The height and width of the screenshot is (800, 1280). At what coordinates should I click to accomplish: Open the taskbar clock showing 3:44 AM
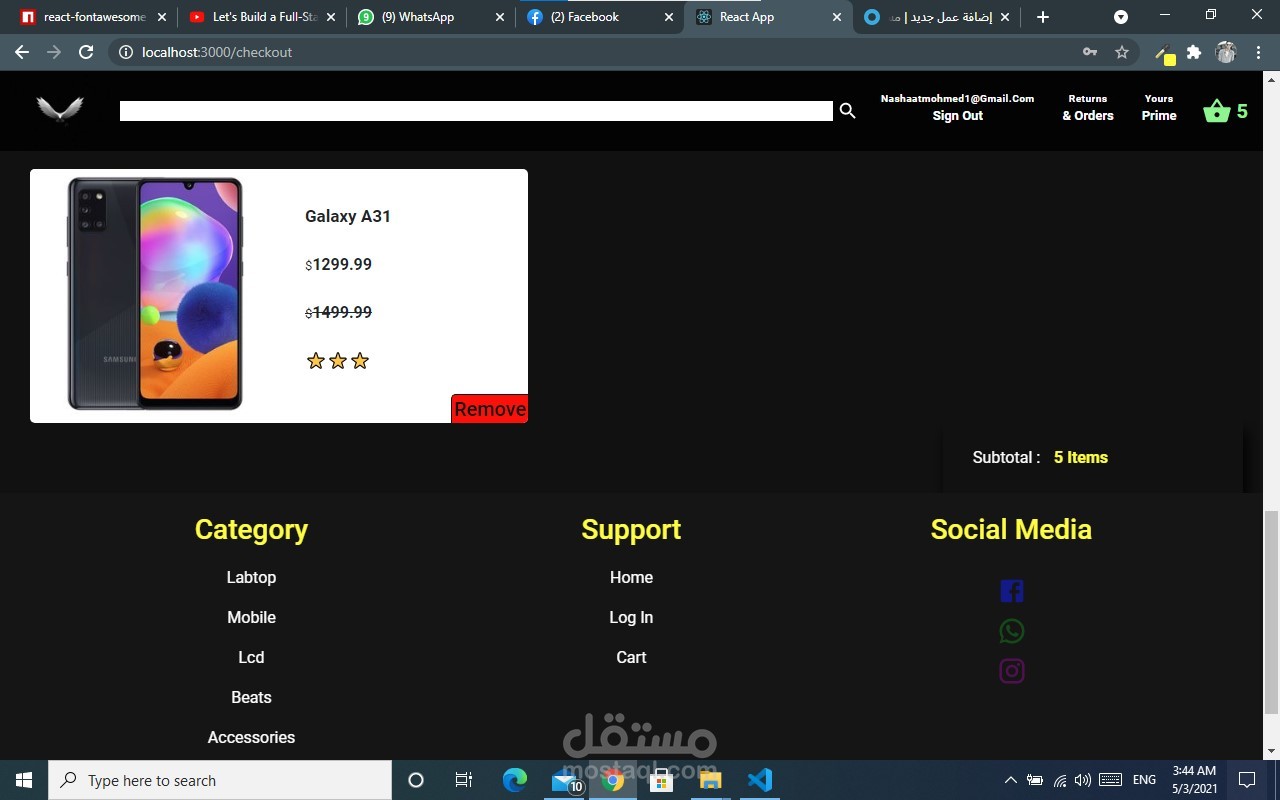pos(1194,780)
